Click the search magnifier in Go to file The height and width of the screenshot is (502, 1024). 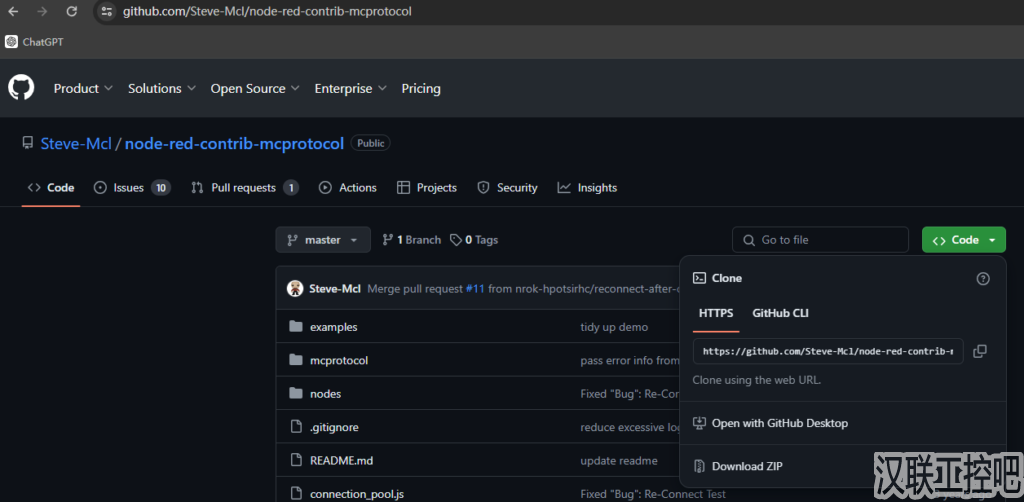pos(748,240)
